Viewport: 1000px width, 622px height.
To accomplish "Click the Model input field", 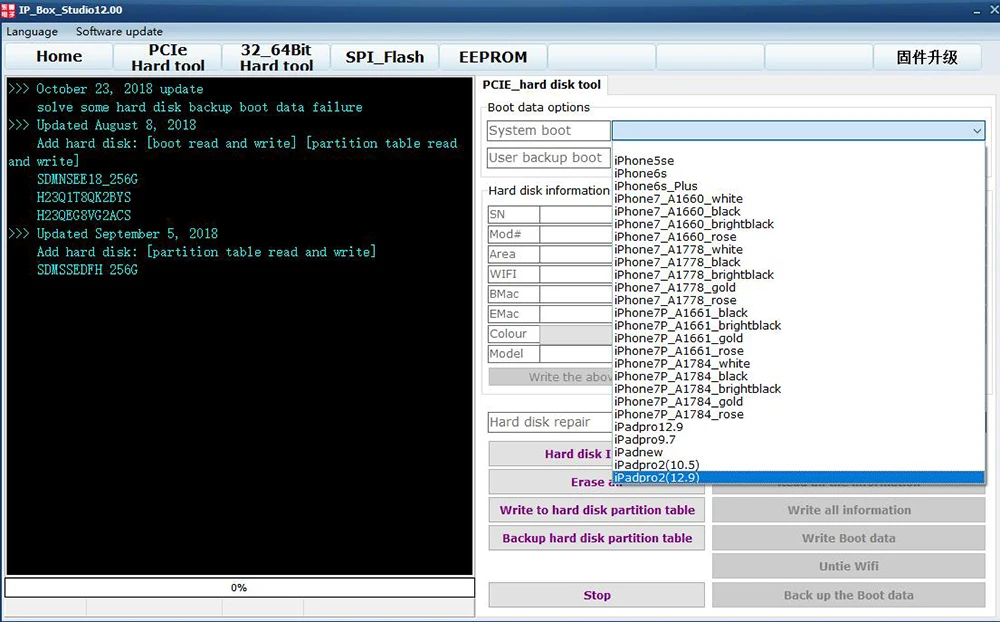I will coord(576,353).
